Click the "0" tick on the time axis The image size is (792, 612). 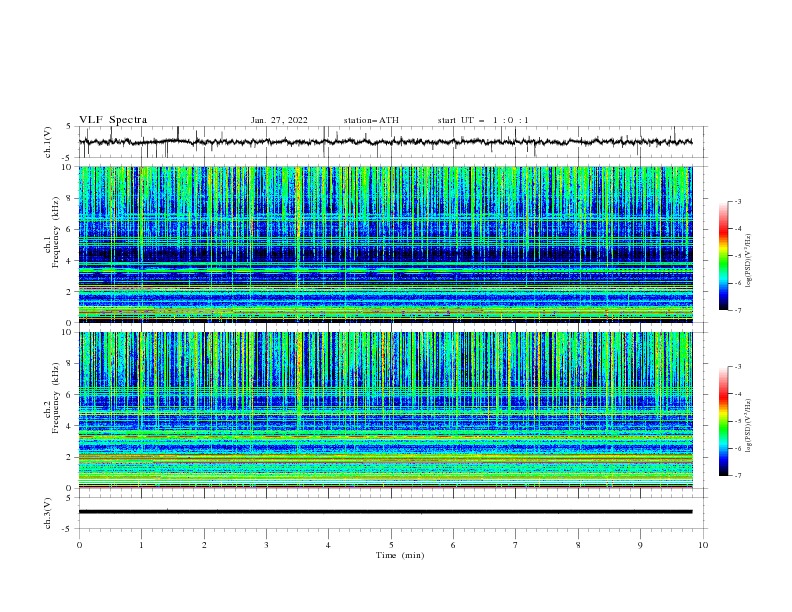tap(79, 545)
